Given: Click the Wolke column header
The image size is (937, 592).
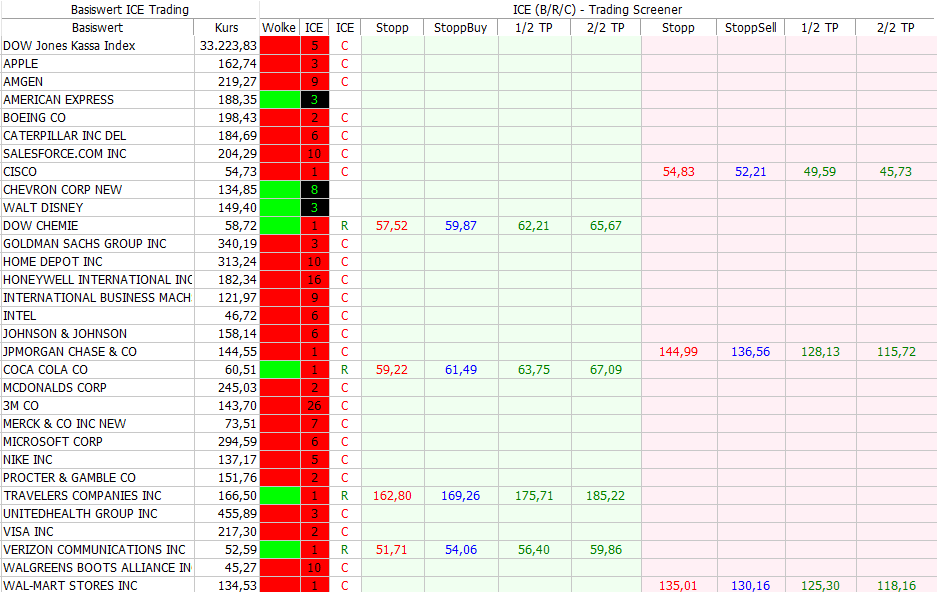Looking at the screenshot, I should pyautogui.click(x=279, y=27).
